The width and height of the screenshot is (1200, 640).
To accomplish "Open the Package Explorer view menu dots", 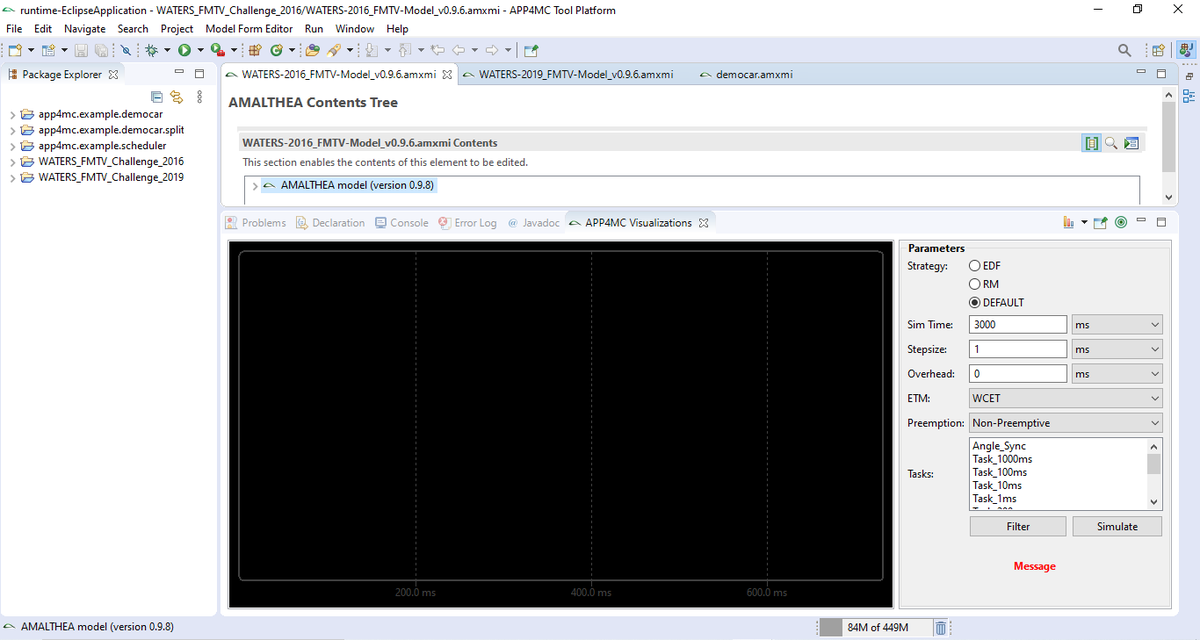I will click(x=200, y=97).
